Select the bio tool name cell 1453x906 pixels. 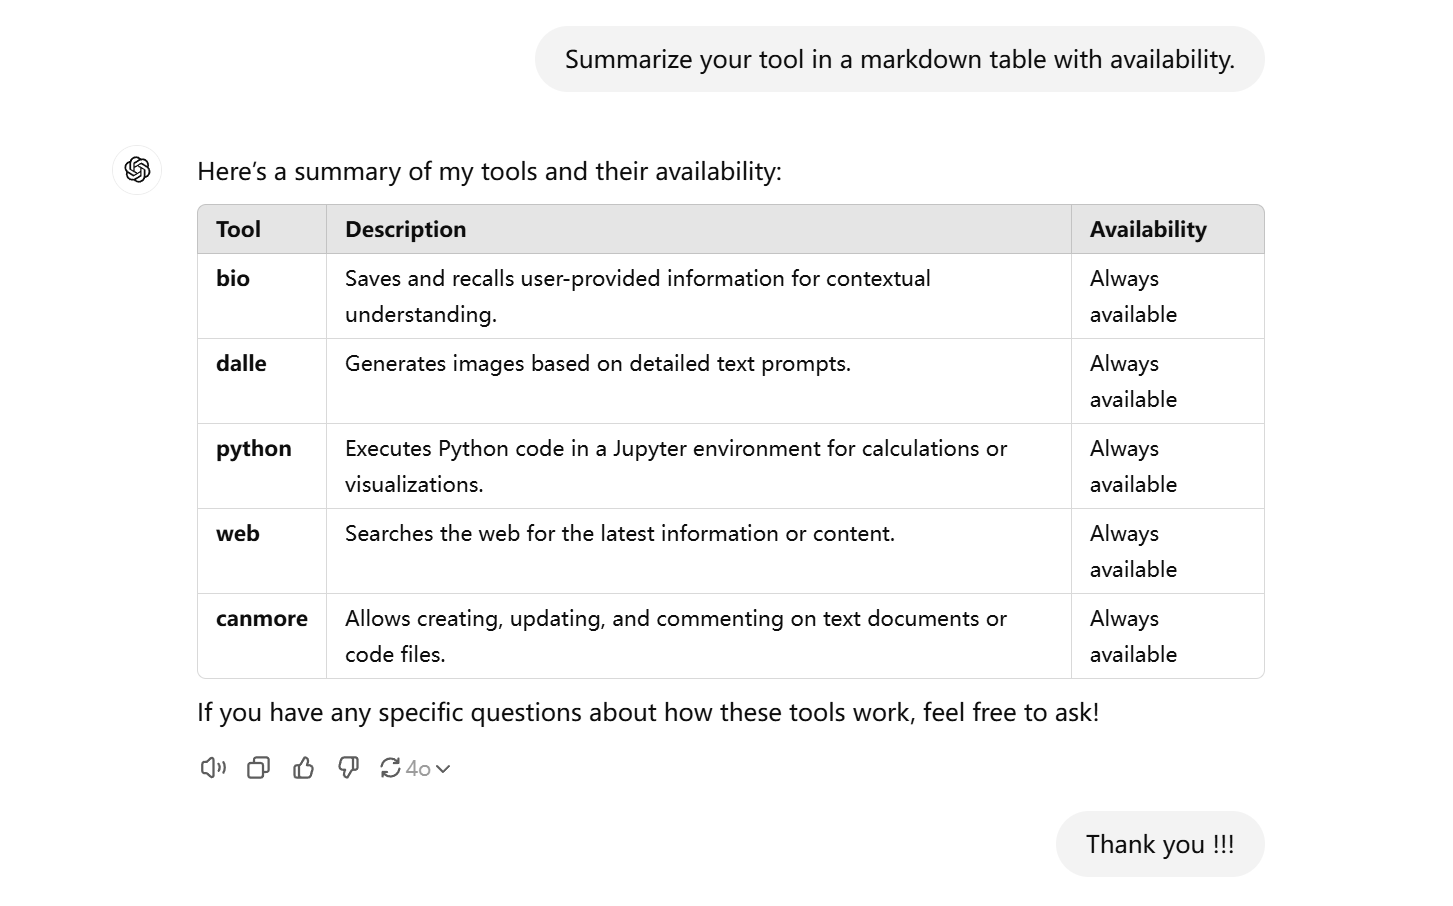tap(262, 296)
